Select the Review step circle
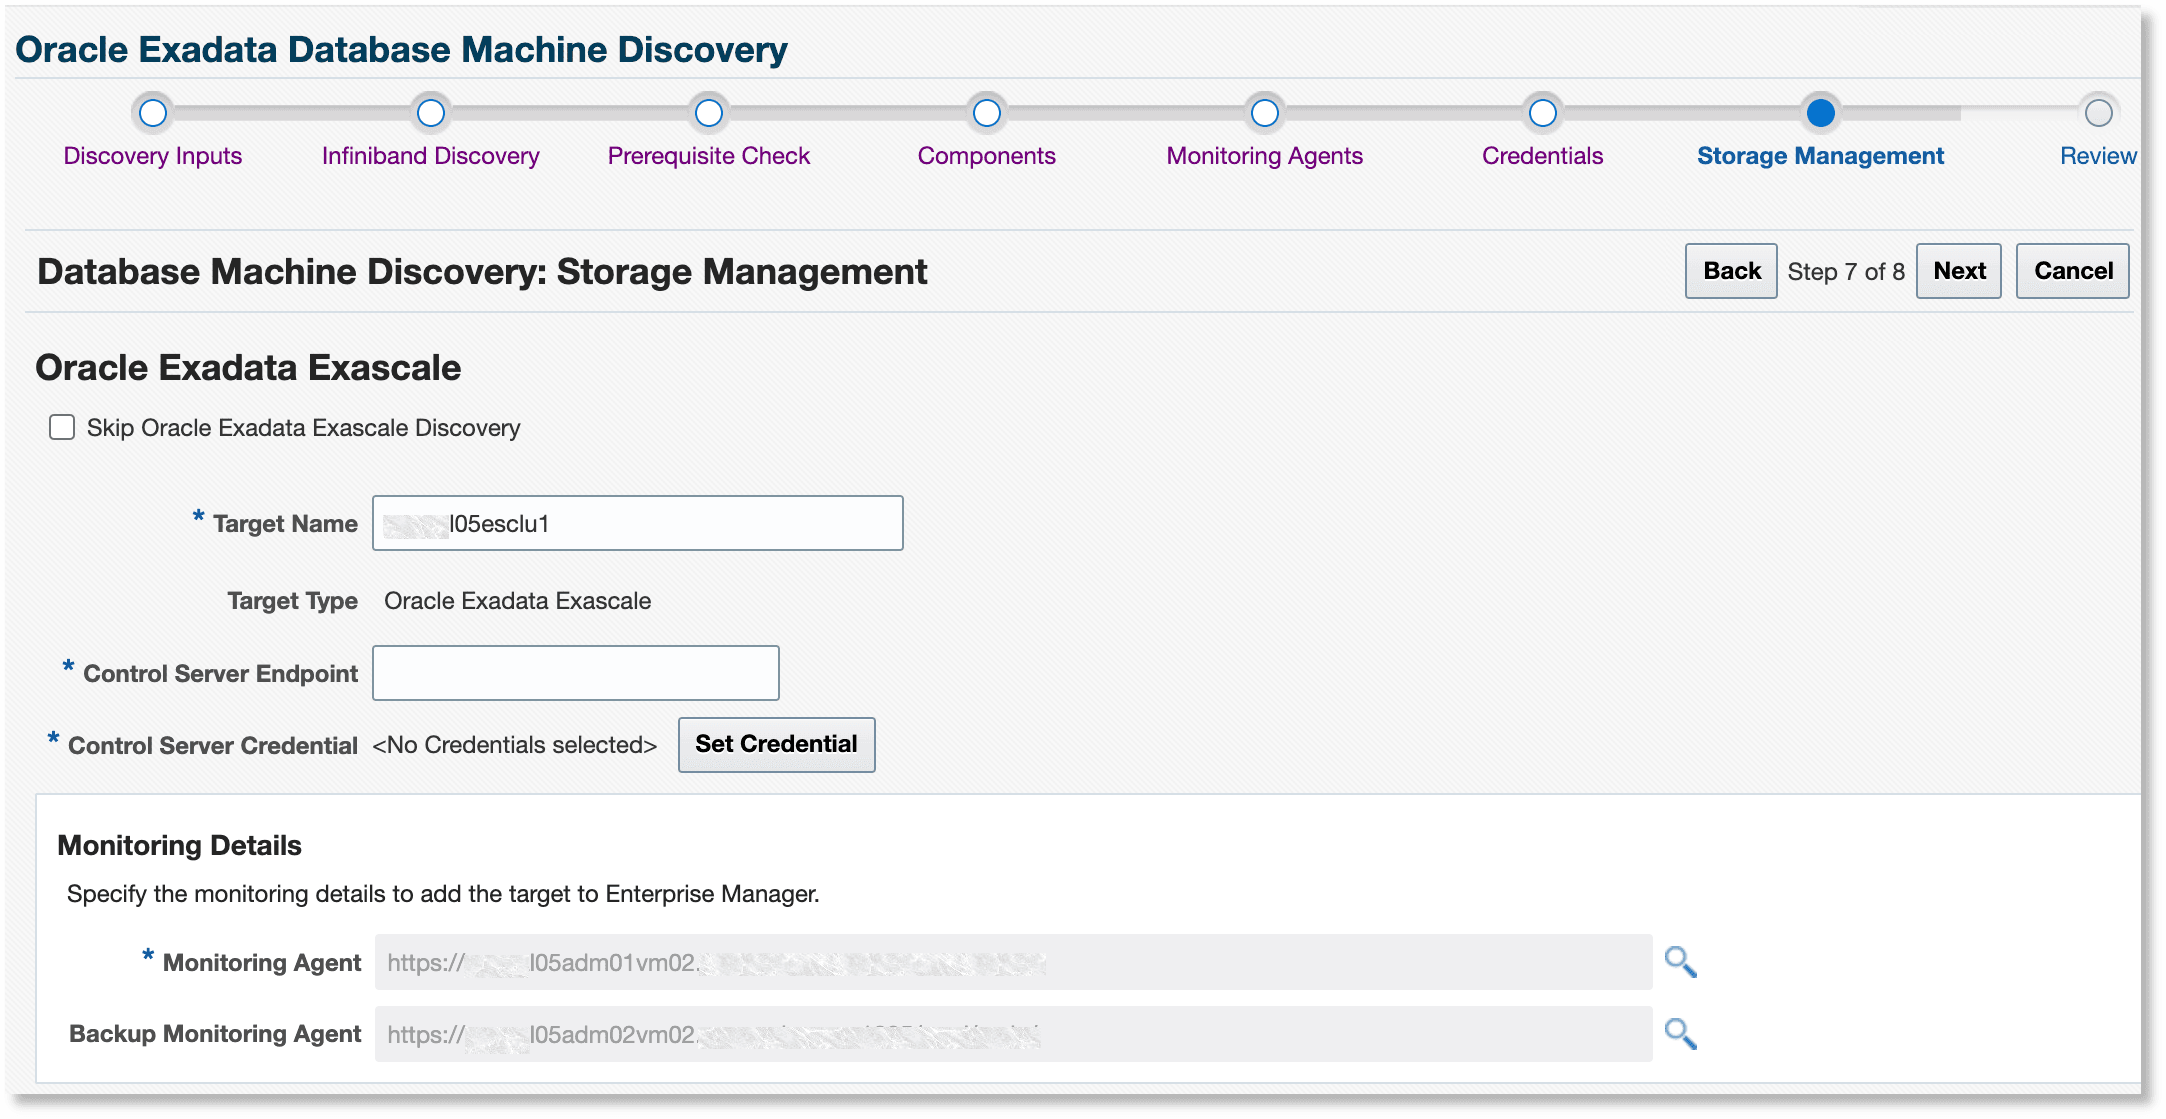 [2098, 114]
